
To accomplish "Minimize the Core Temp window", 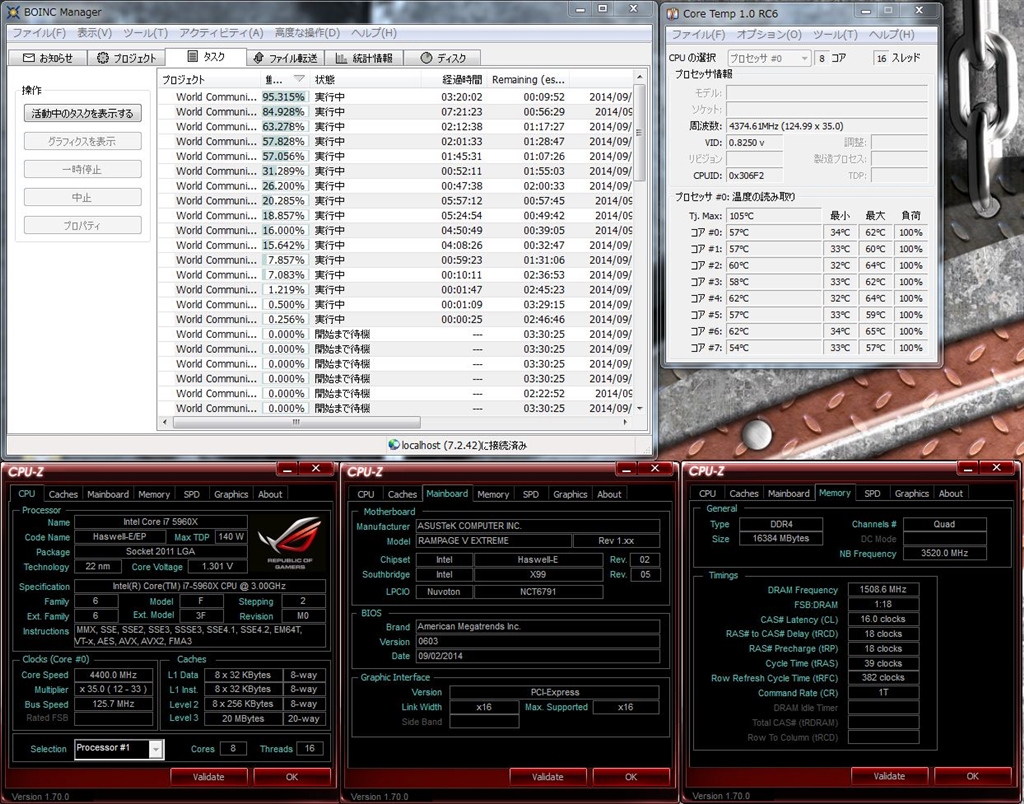I will click(x=866, y=11).
